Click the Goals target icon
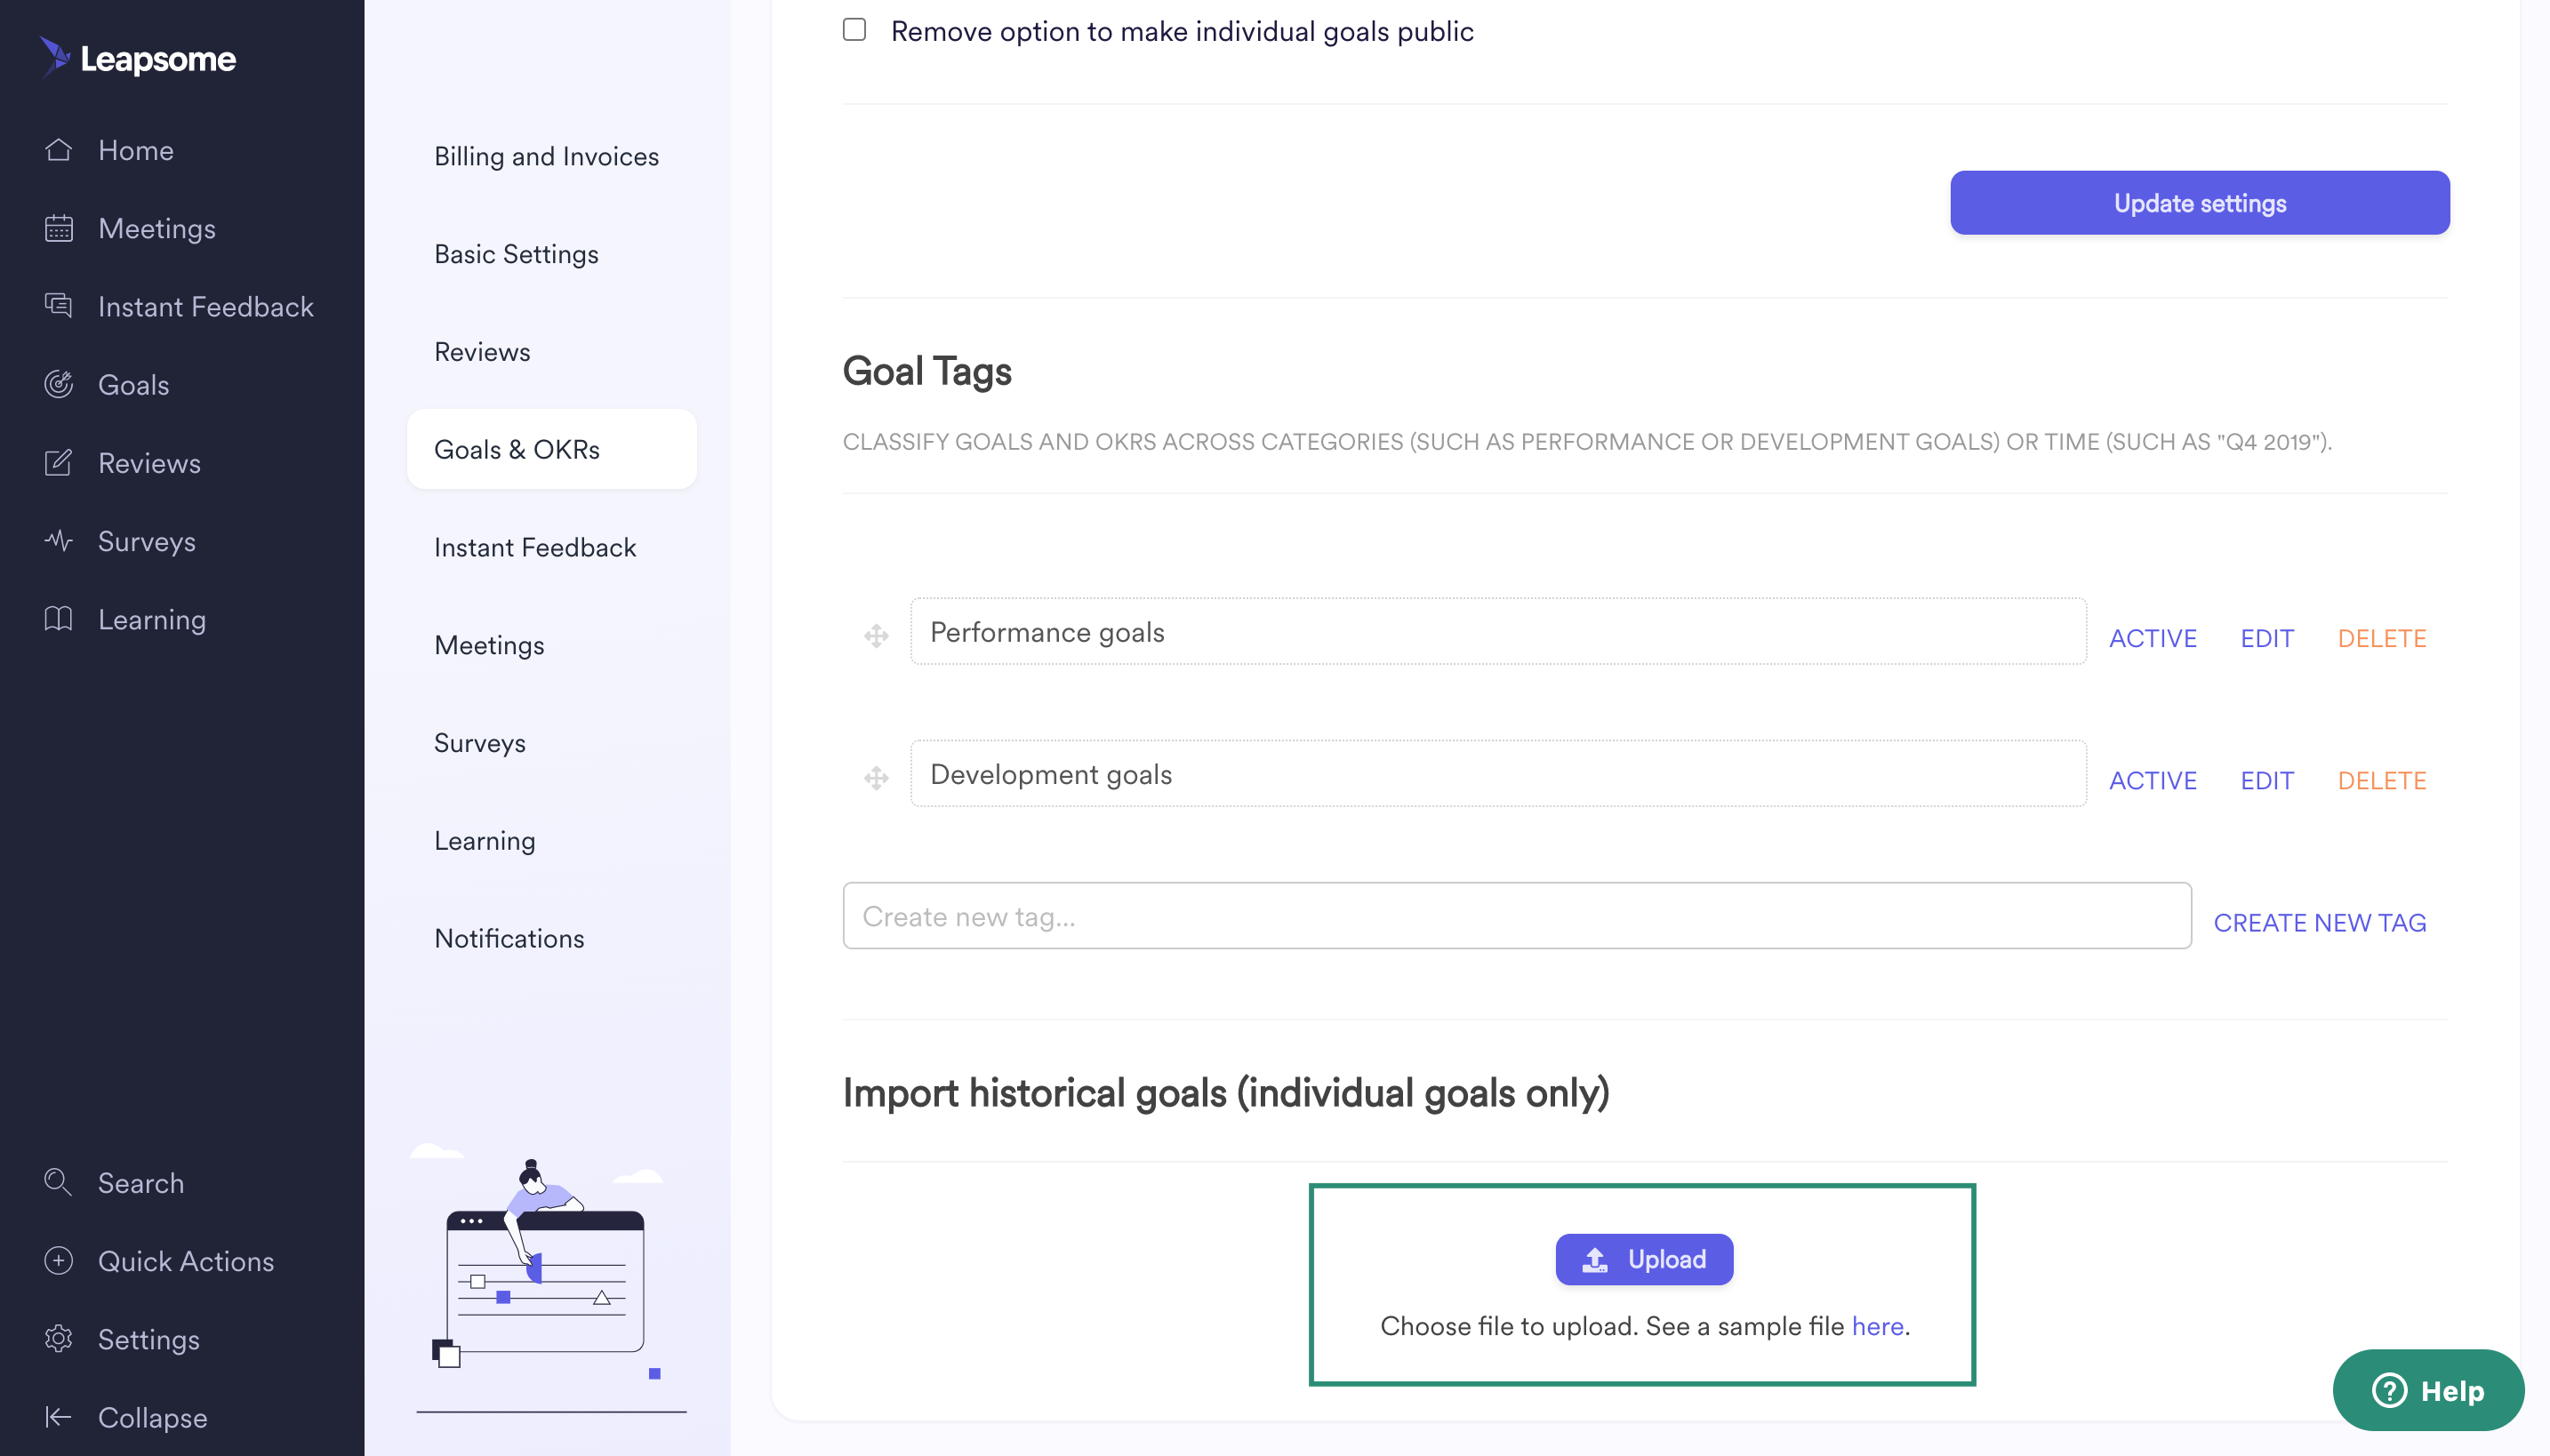Viewport: 2550px width, 1456px height. point(59,384)
